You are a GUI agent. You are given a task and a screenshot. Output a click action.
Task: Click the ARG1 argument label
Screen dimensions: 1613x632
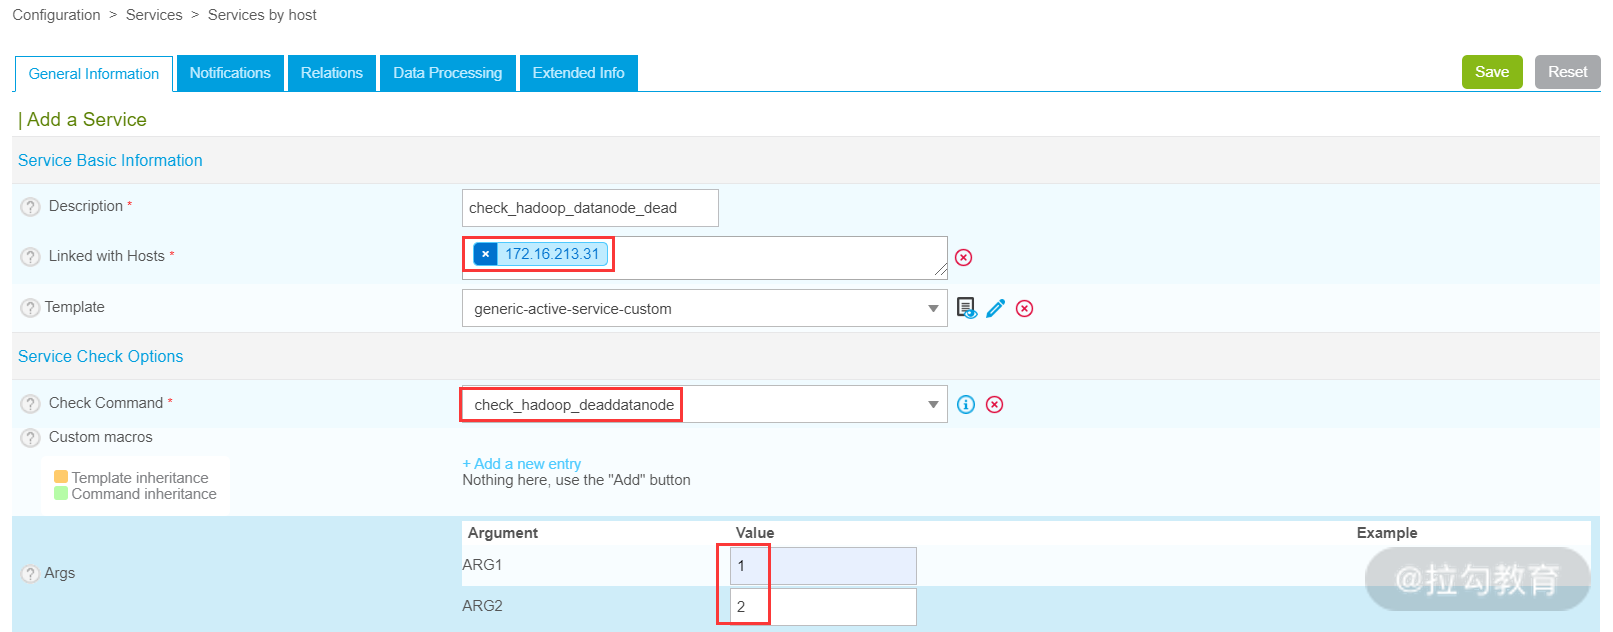click(482, 565)
